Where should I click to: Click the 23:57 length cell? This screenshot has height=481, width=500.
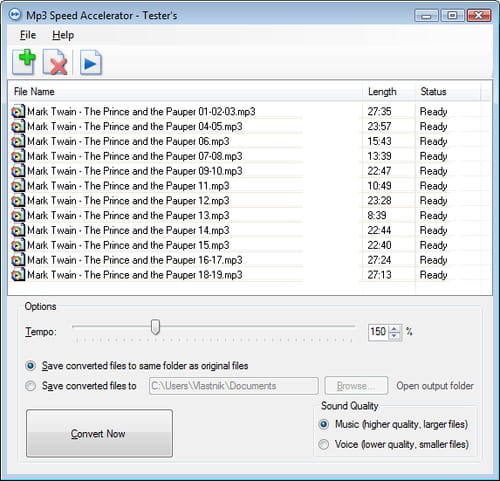[x=379, y=126]
